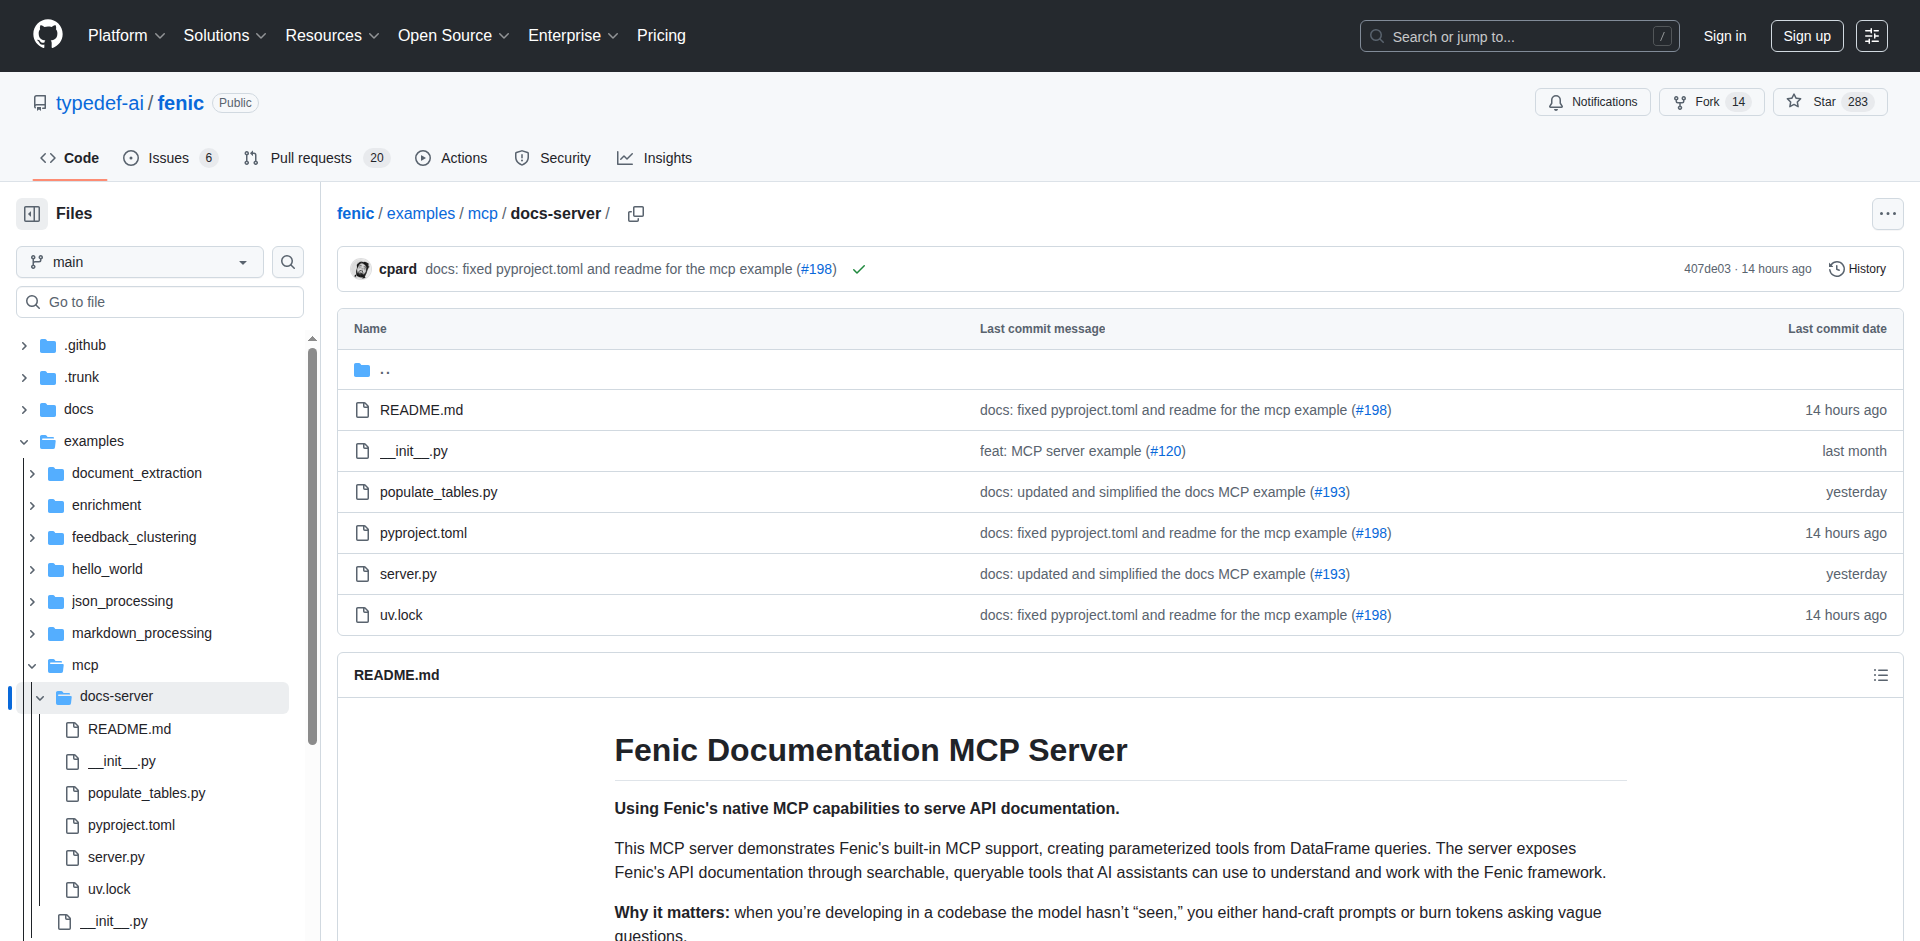Open the three-dots more options button
1920x941 pixels.
click(1888, 214)
